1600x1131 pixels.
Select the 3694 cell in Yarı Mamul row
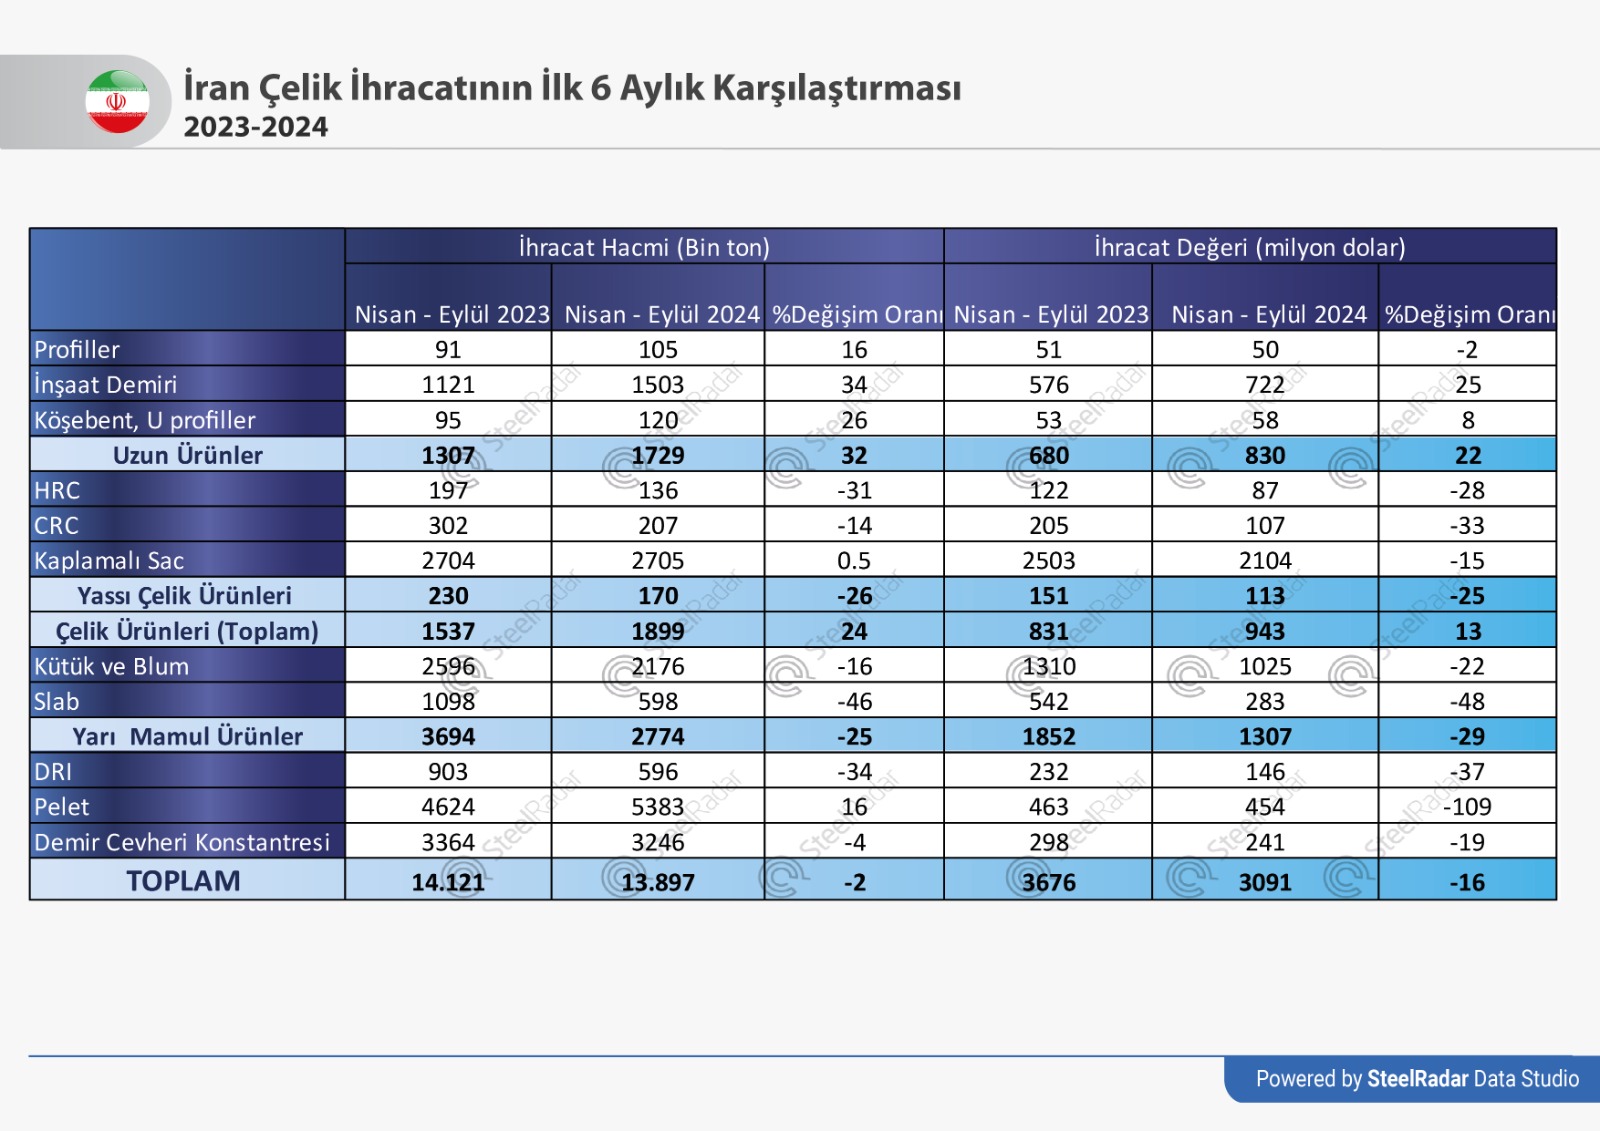tap(448, 736)
